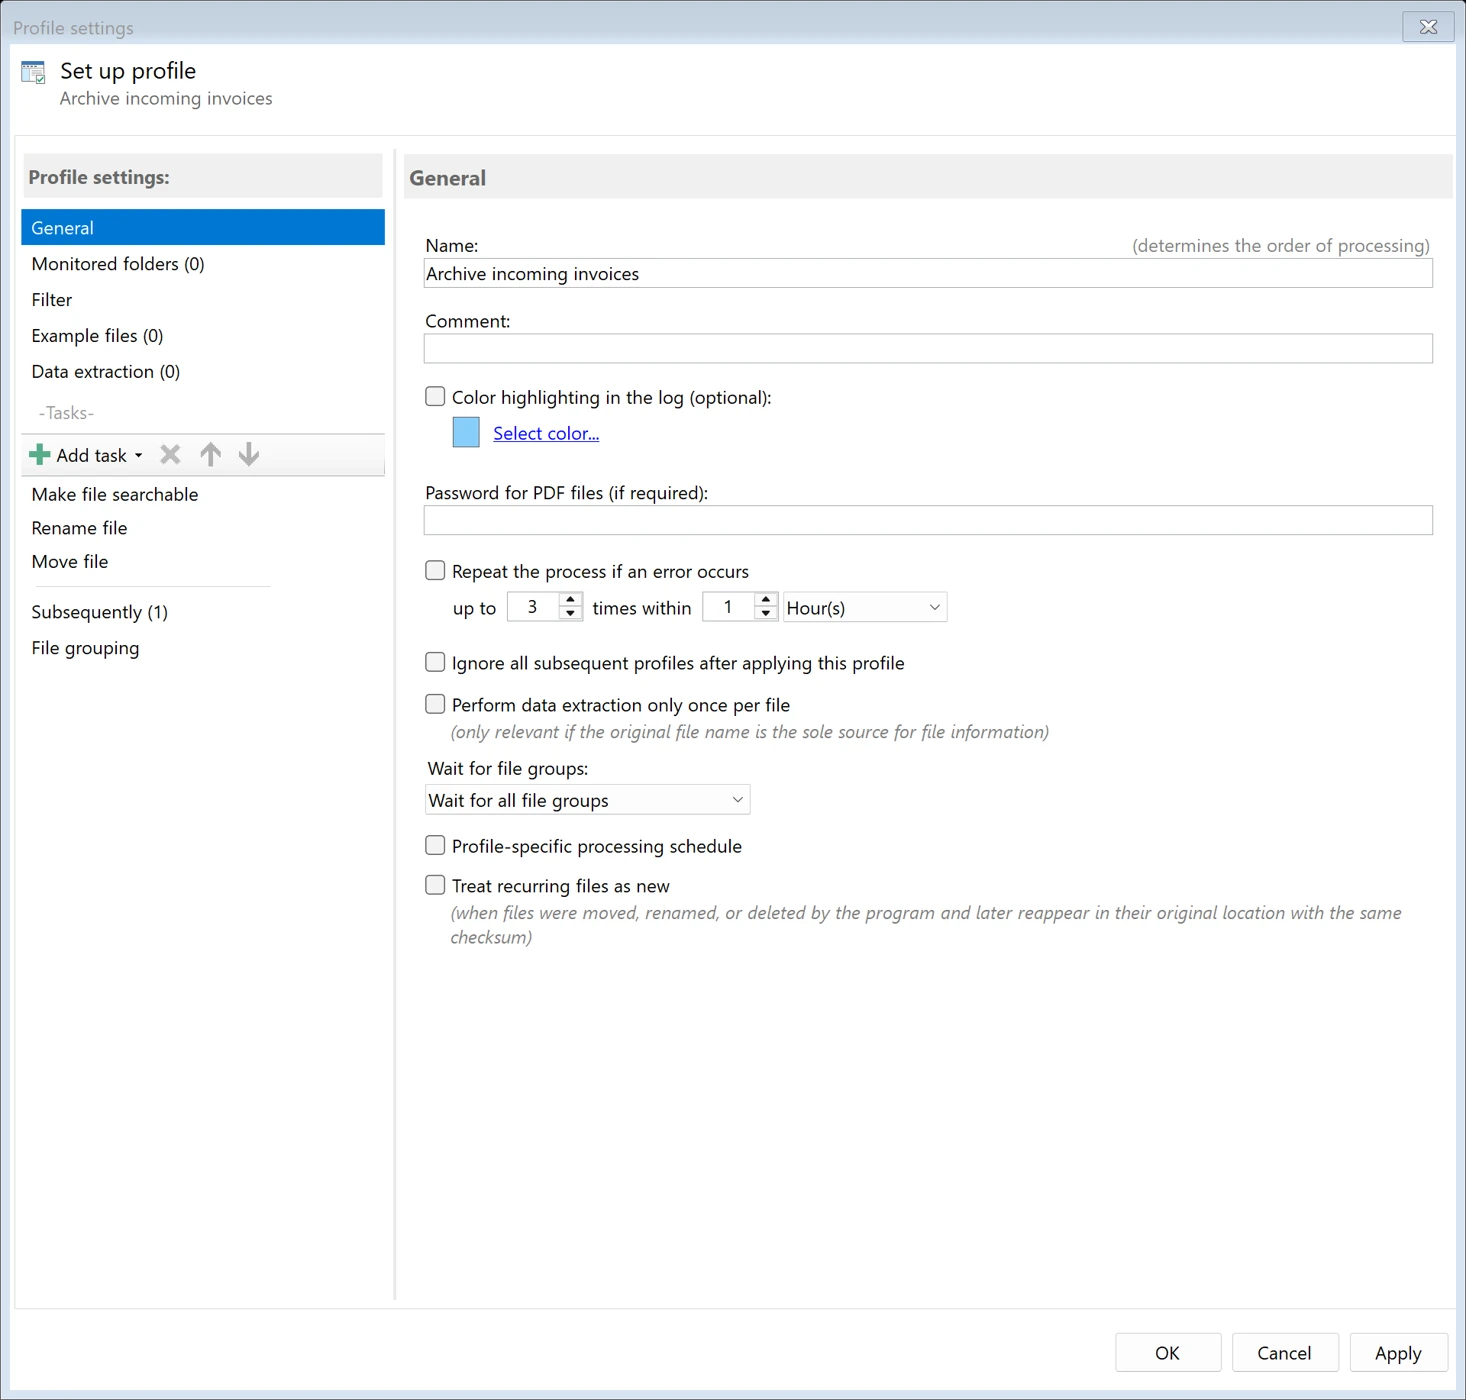Screen dimensions: 1466x1400
Task: Open Example files (0) section
Action: (x=203, y=336)
